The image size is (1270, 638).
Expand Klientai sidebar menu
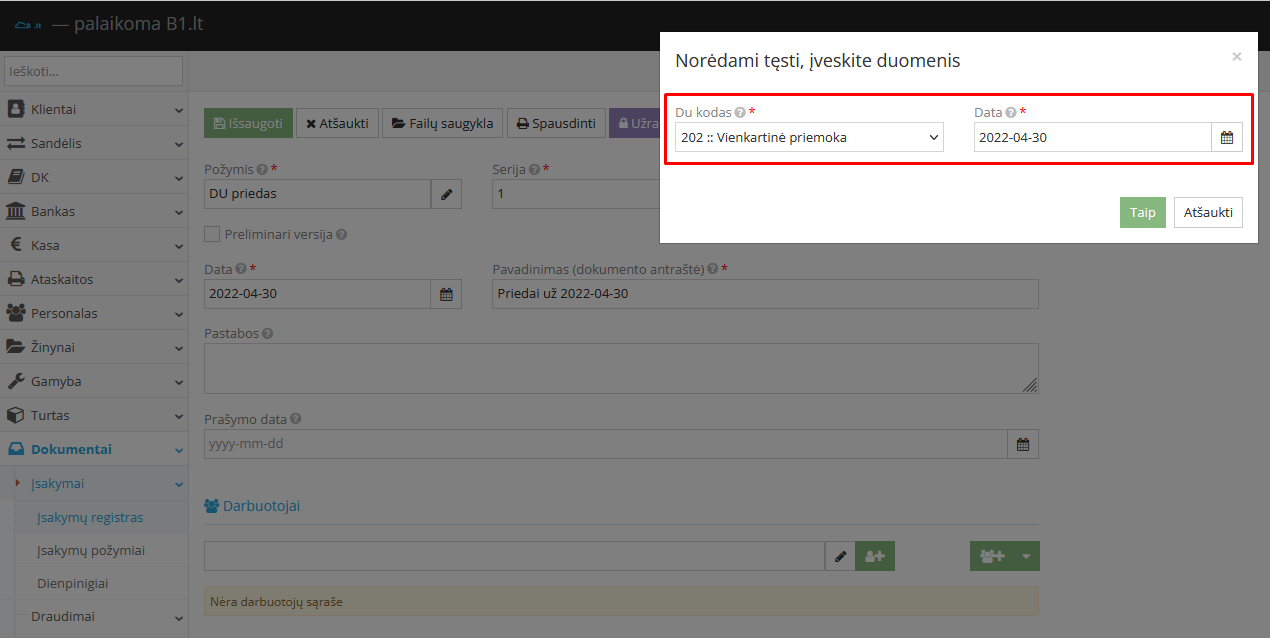94,109
